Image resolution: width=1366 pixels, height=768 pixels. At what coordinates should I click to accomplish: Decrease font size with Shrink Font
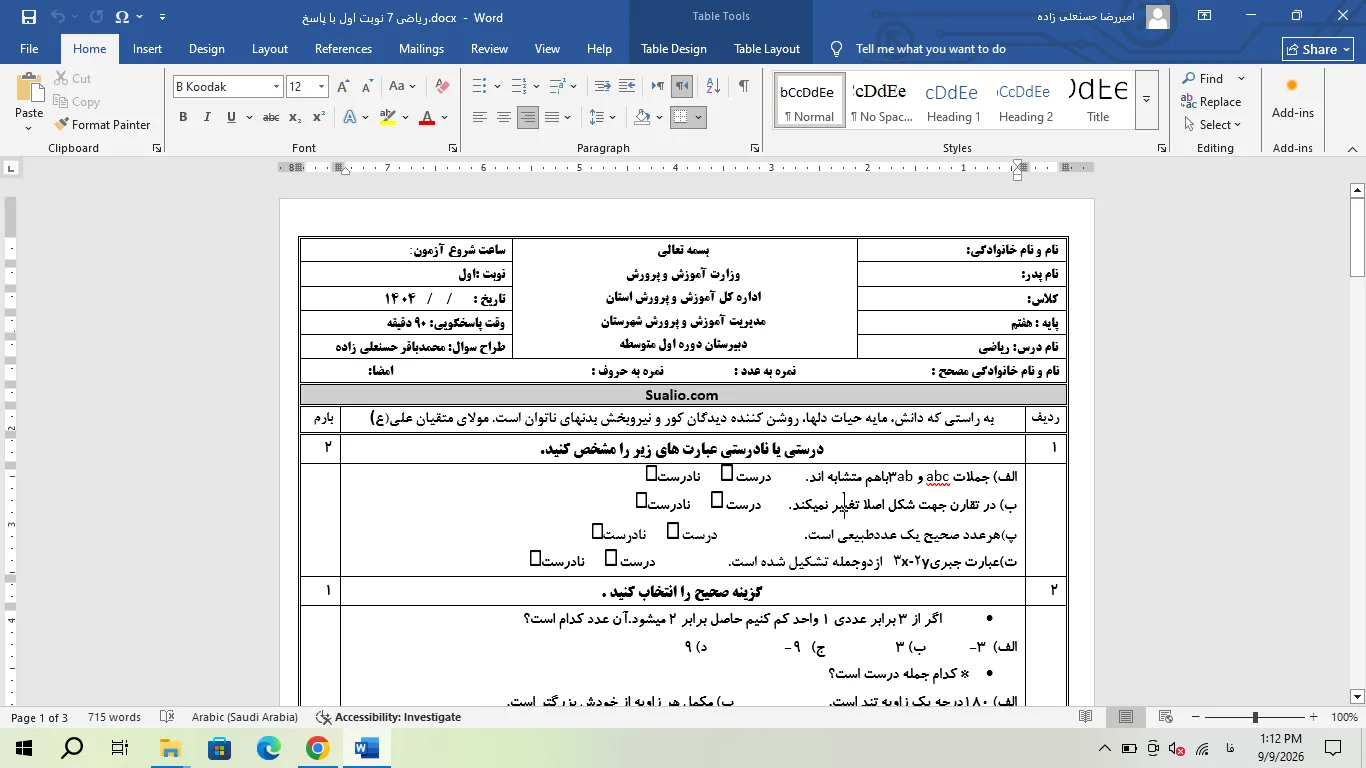click(x=367, y=87)
